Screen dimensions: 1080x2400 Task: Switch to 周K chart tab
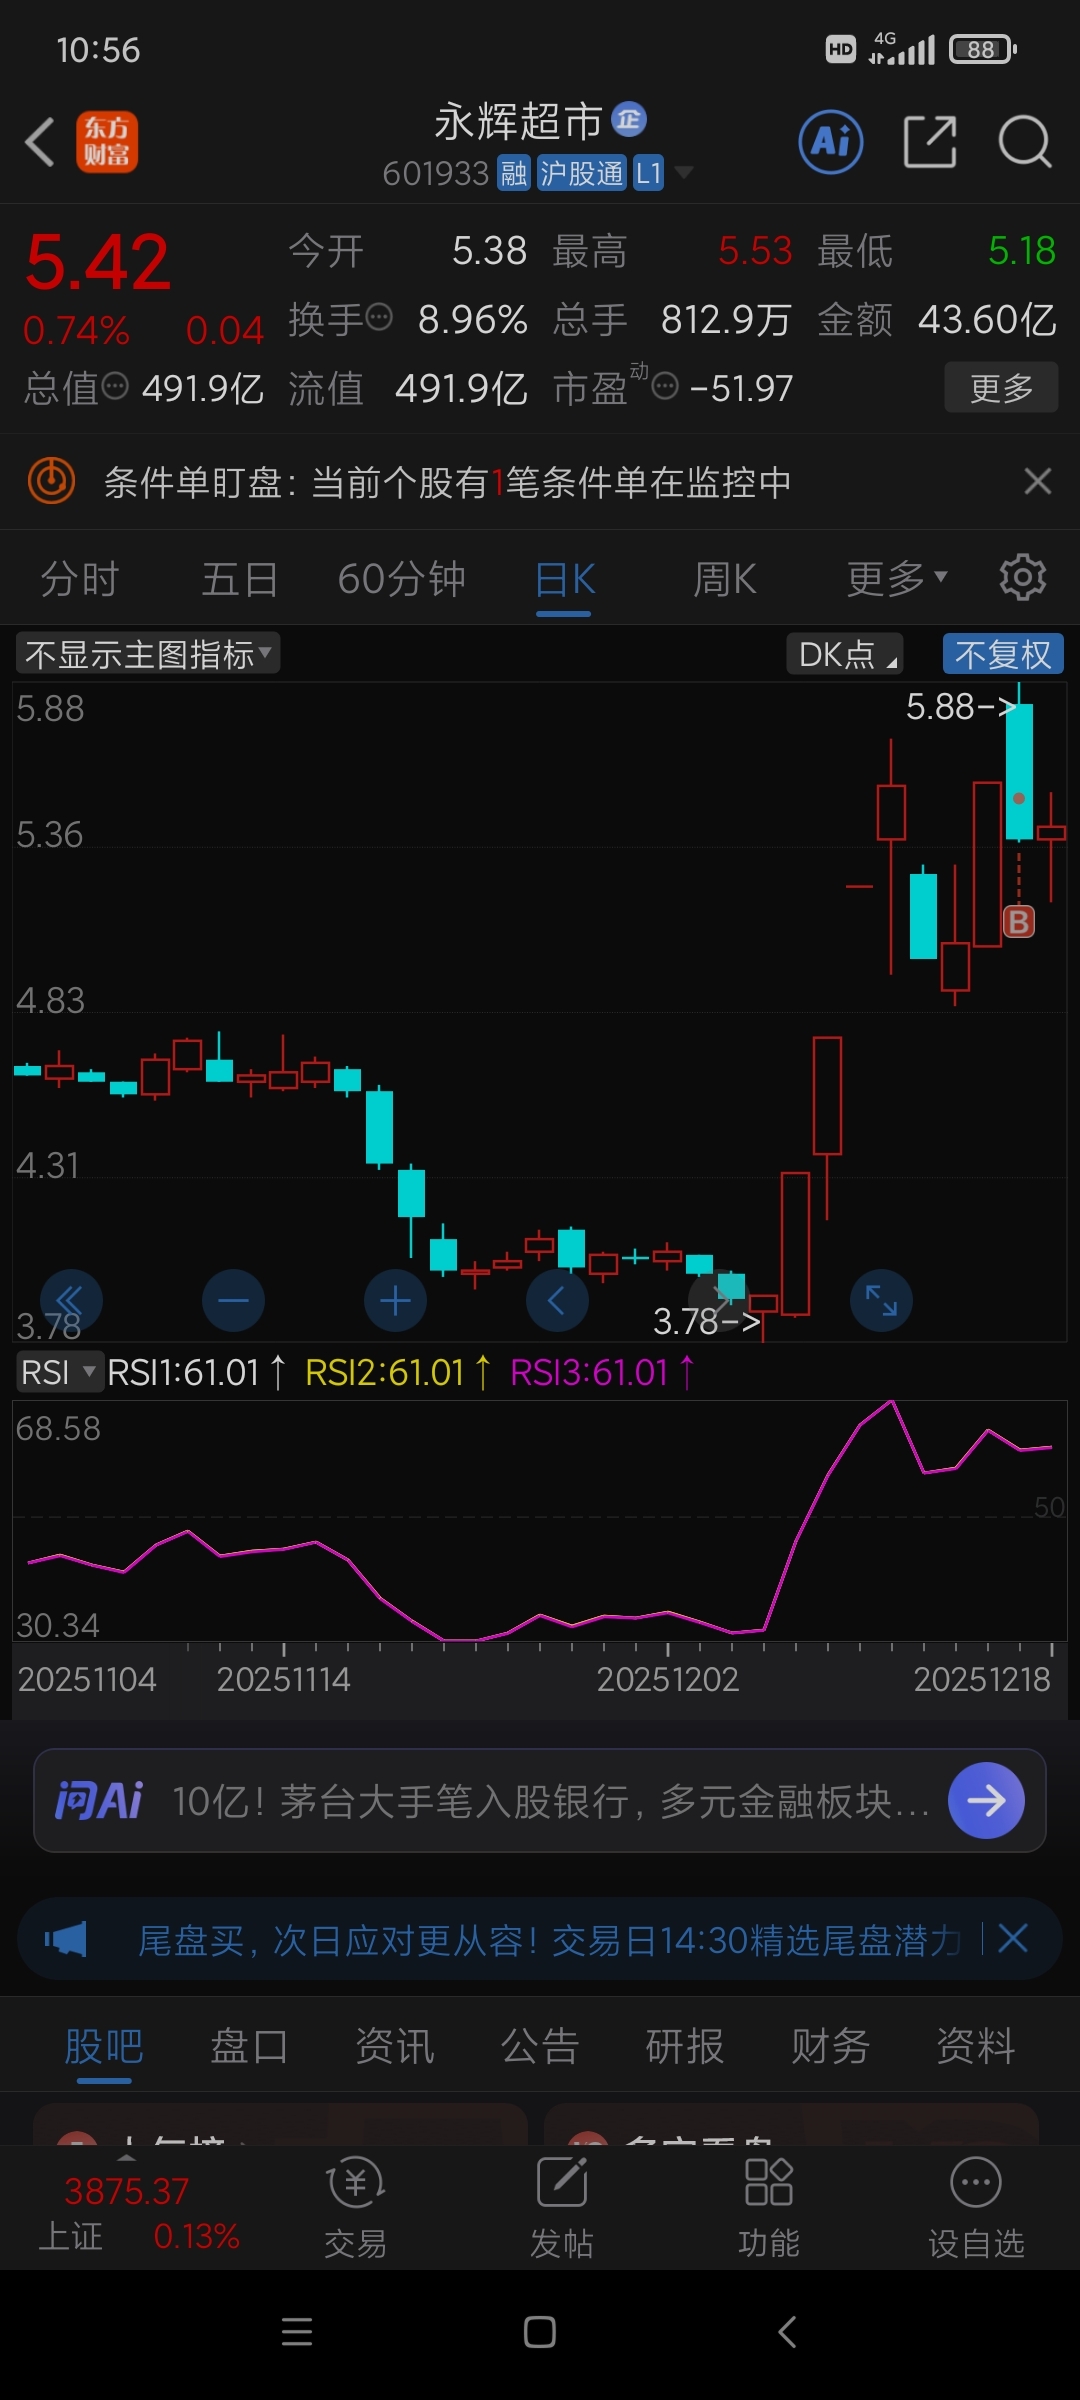pos(725,578)
